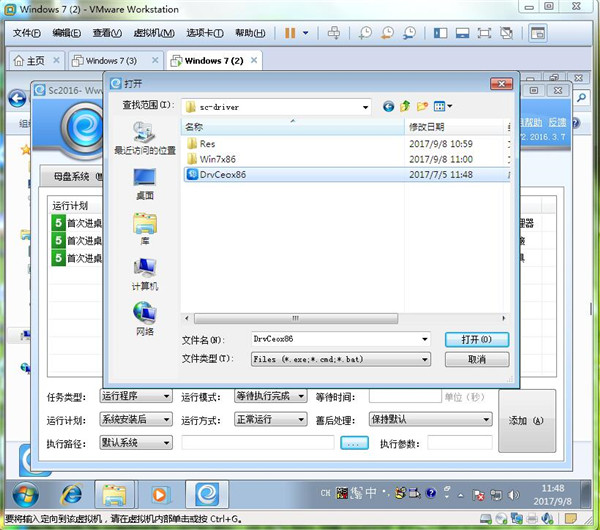600x530 pixels.
Task: Click the back arrow in the Explorer window
Action: (18, 99)
